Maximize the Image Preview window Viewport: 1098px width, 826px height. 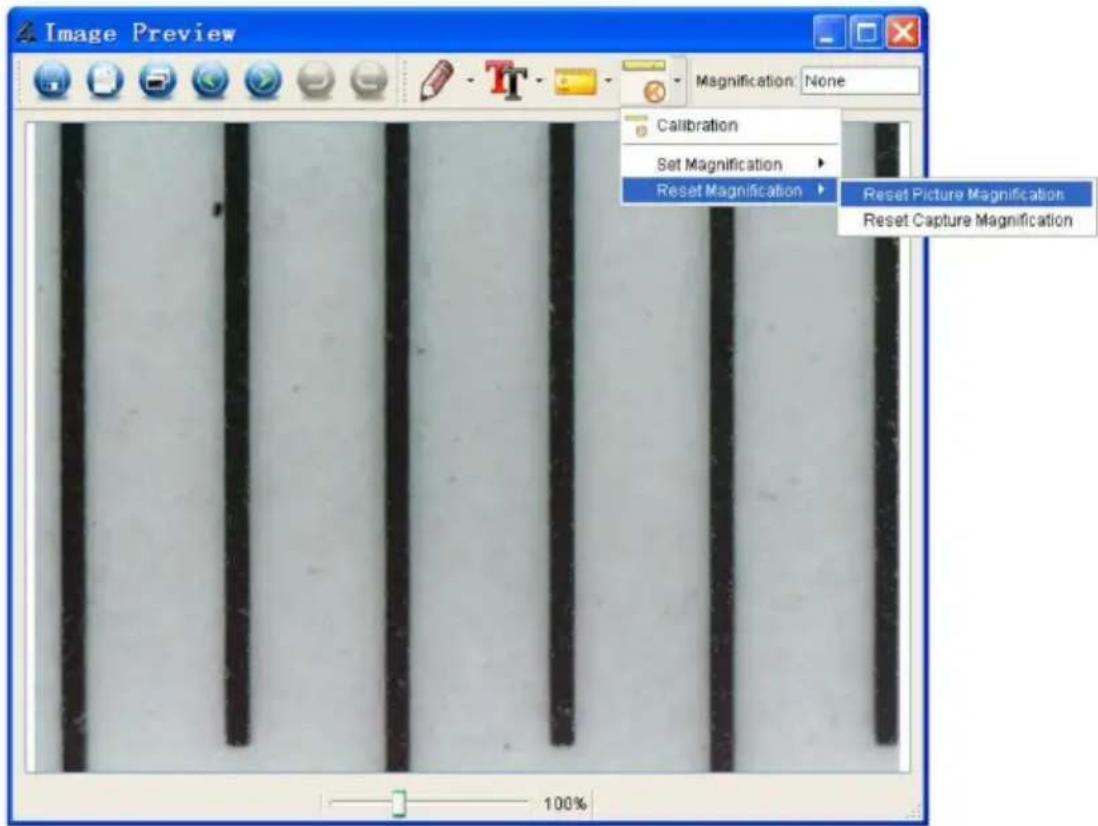click(866, 33)
